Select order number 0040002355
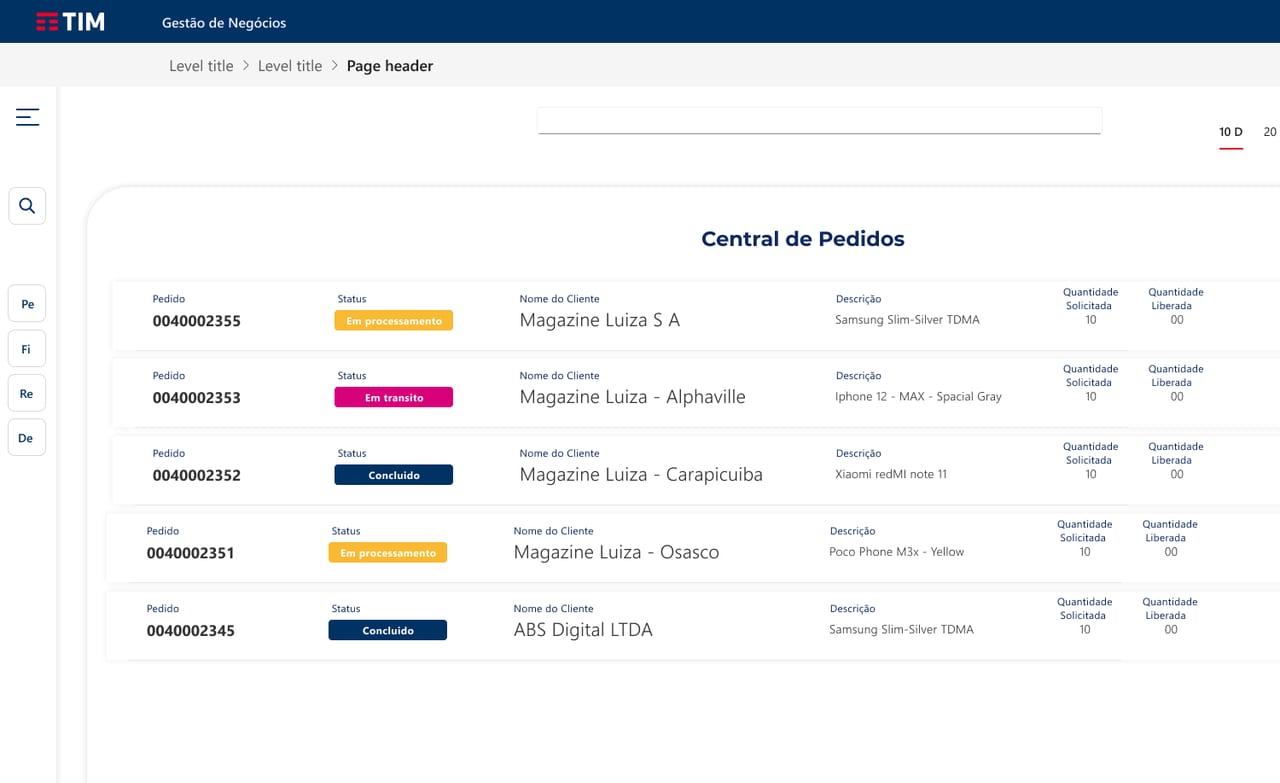The height and width of the screenshot is (783, 1280). point(197,321)
